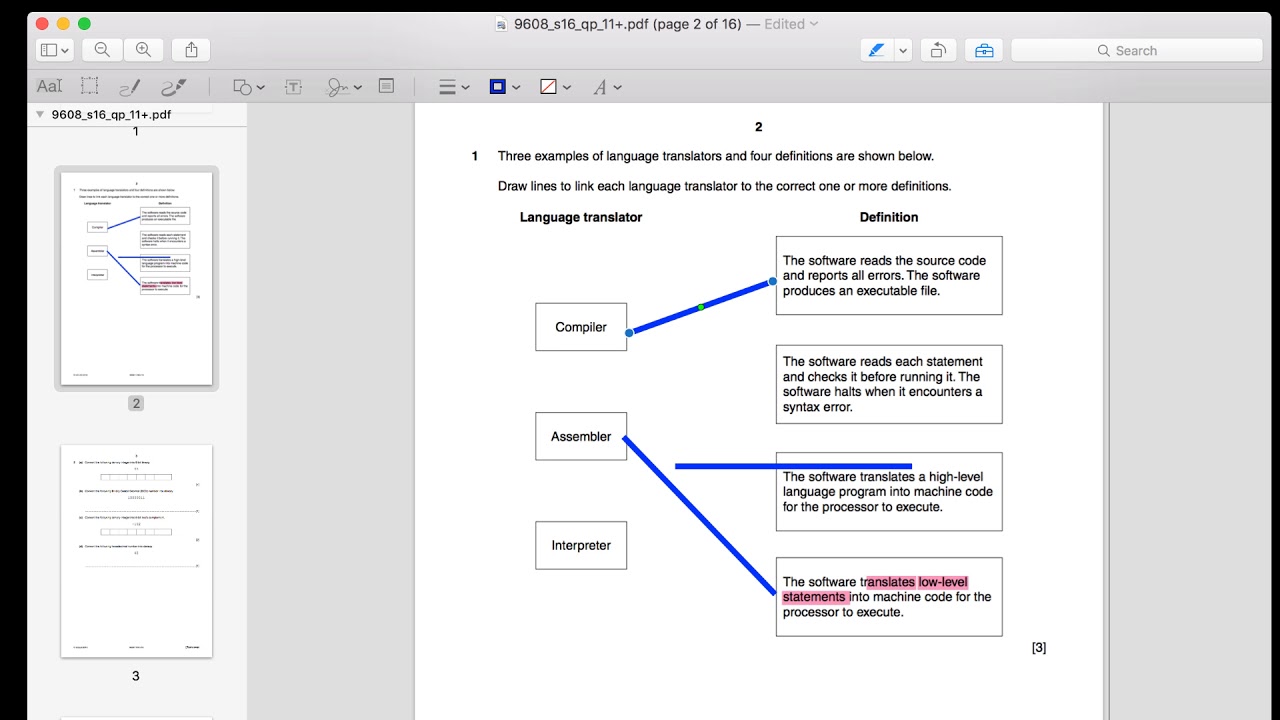Open the Shape Style line thickness menu
This screenshot has width=1280, height=720.
click(x=454, y=87)
